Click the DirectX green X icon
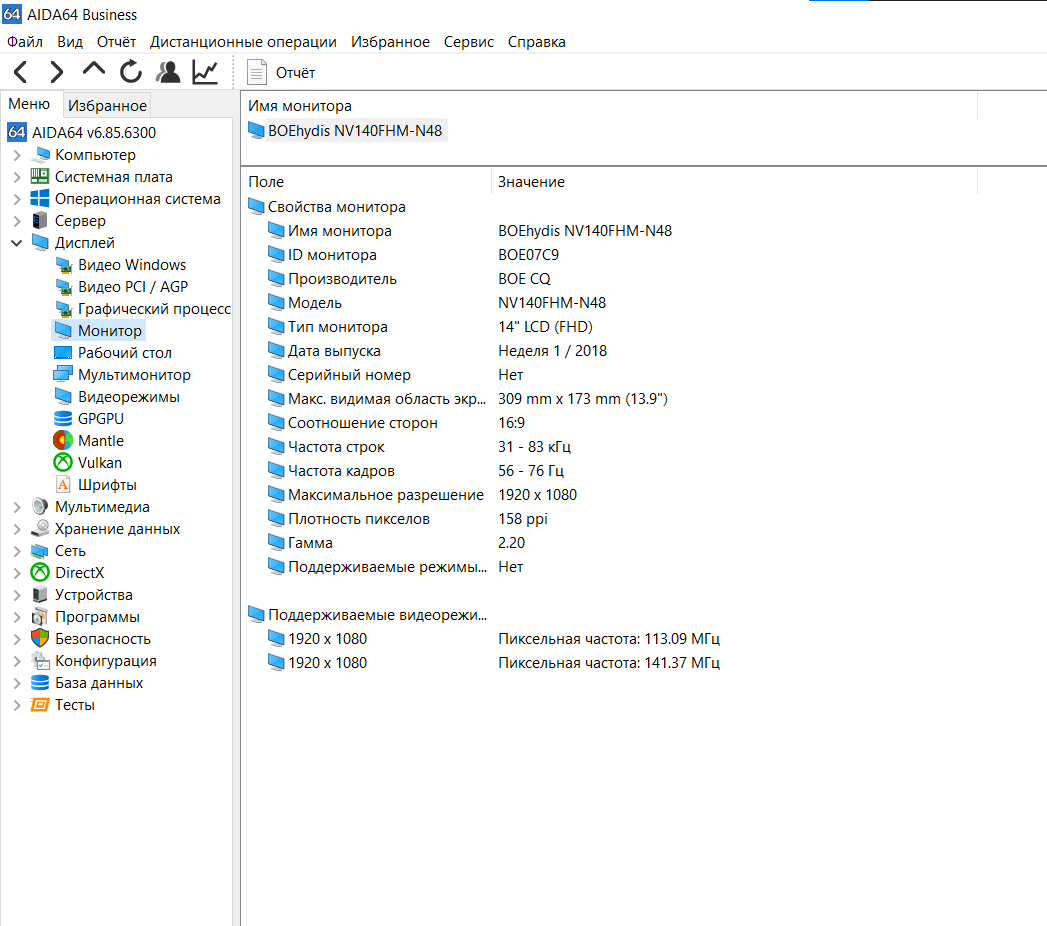 (x=40, y=573)
